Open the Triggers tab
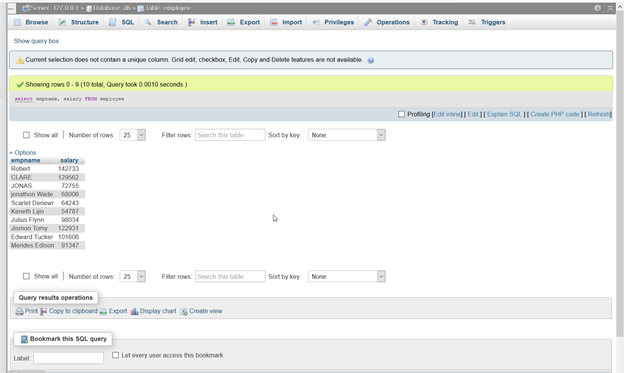This screenshot has height=373, width=624. click(x=487, y=22)
